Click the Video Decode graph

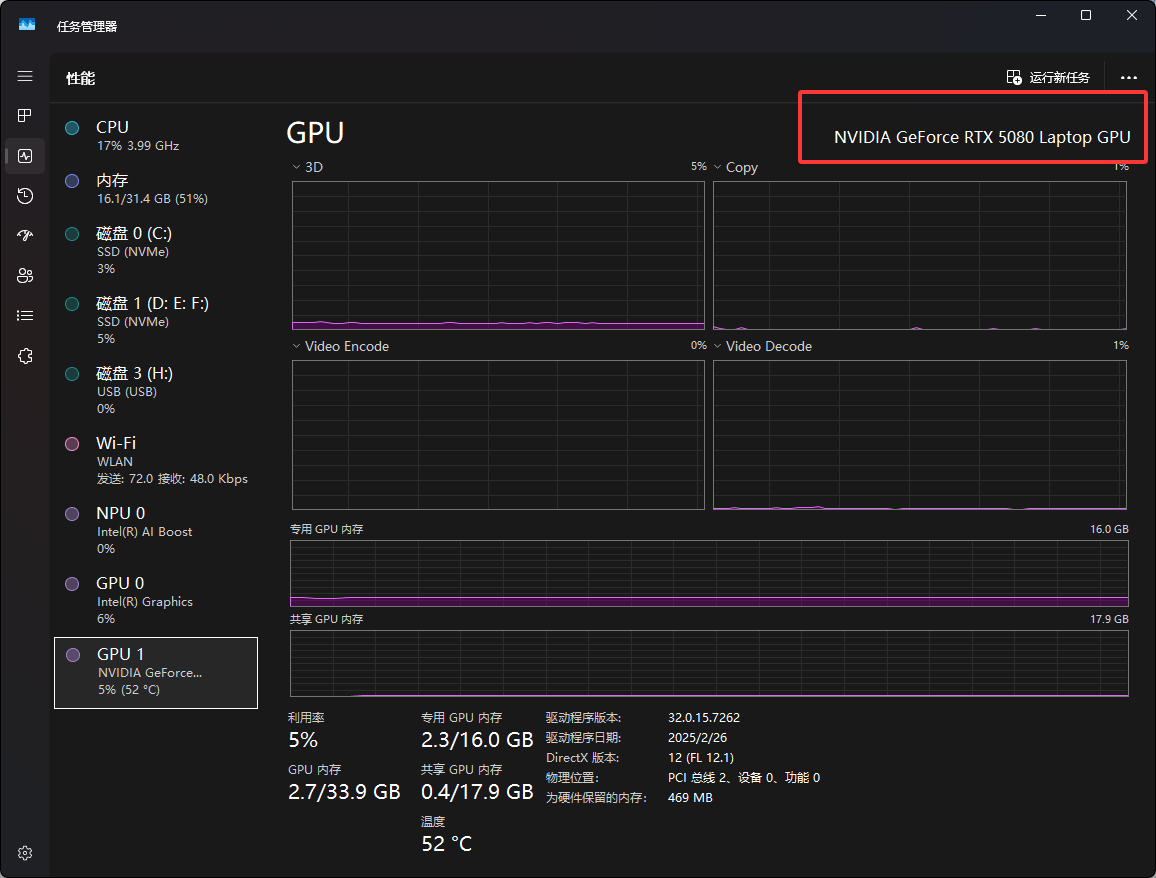(x=919, y=435)
